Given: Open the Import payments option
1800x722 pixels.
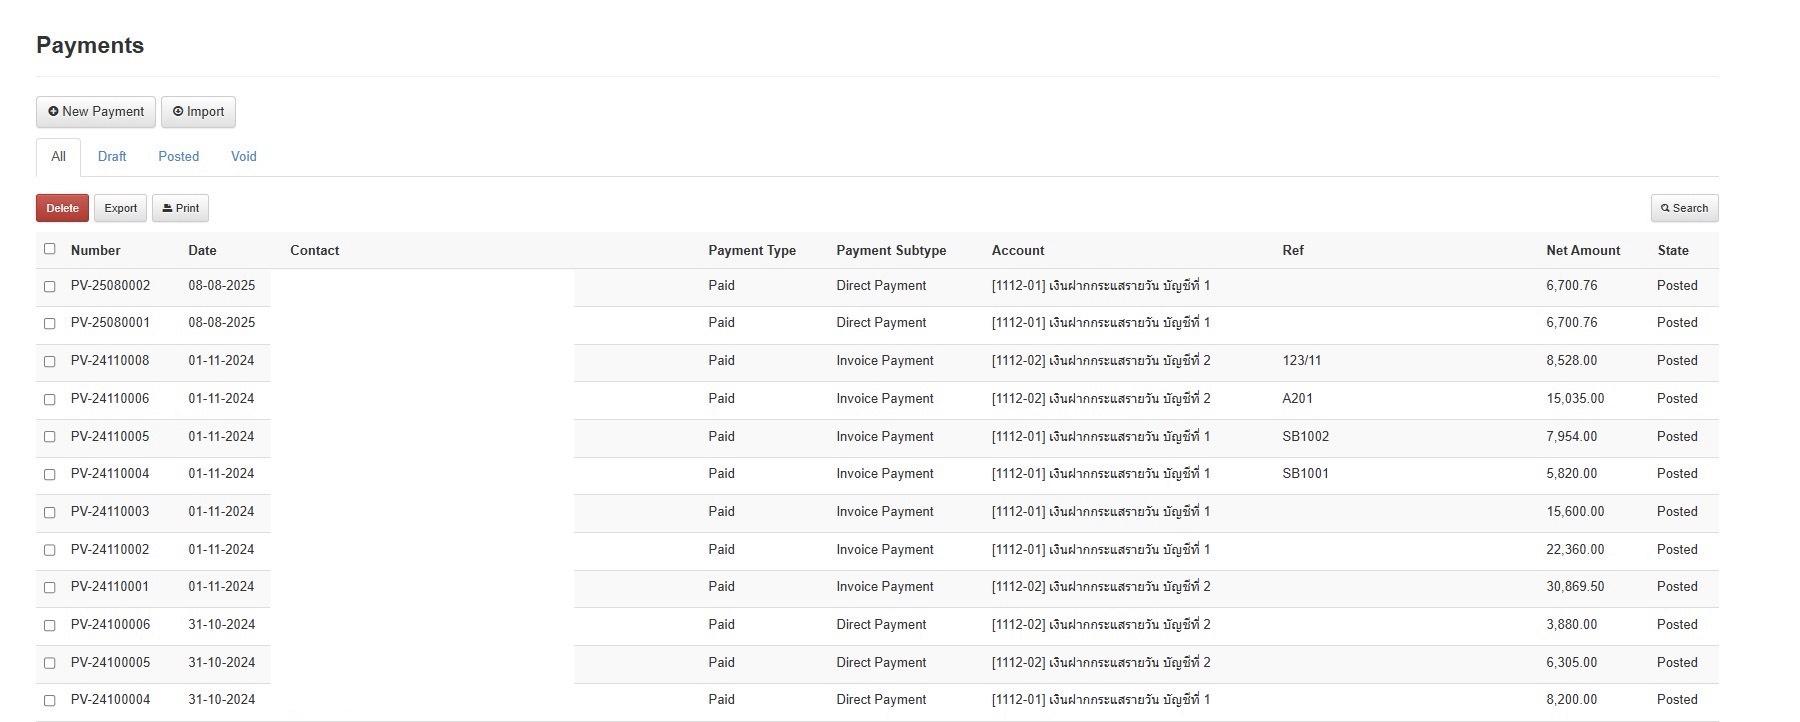Looking at the screenshot, I should tap(198, 112).
